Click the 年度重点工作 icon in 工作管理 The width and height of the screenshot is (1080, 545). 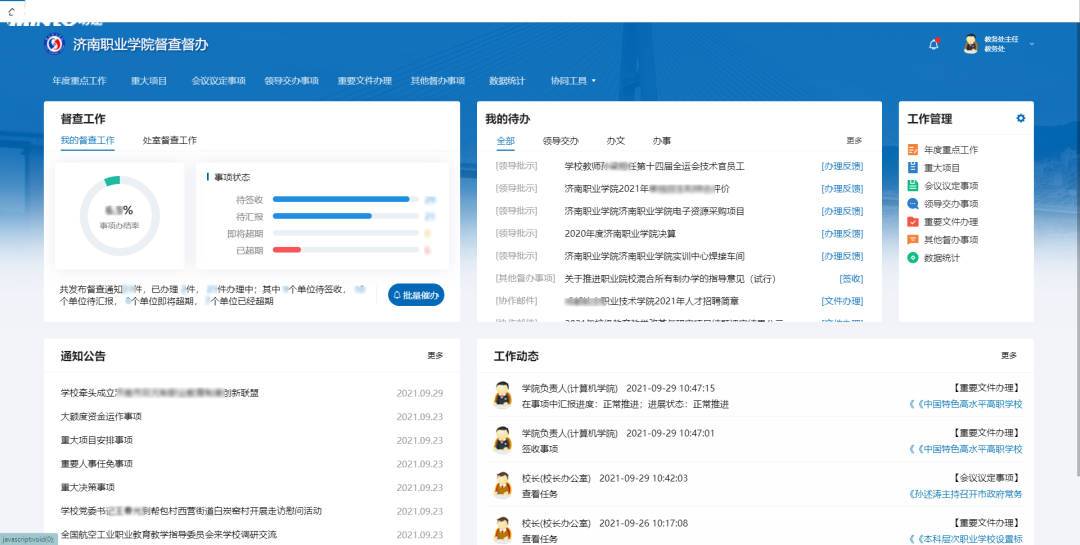[x=913, y=150]
